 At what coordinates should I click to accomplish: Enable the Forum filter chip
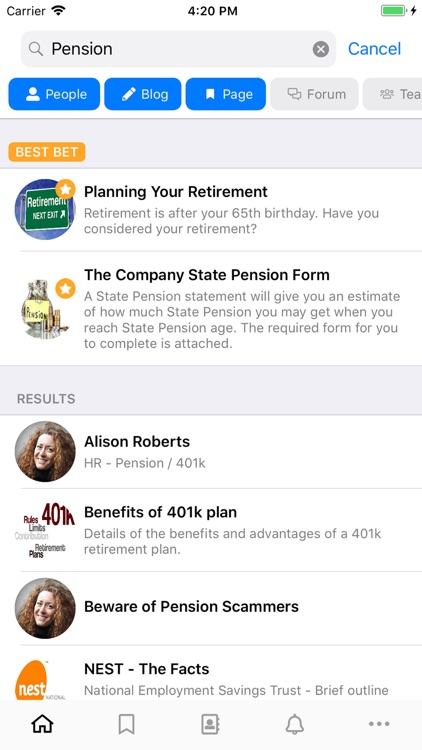tap(314, 94)
